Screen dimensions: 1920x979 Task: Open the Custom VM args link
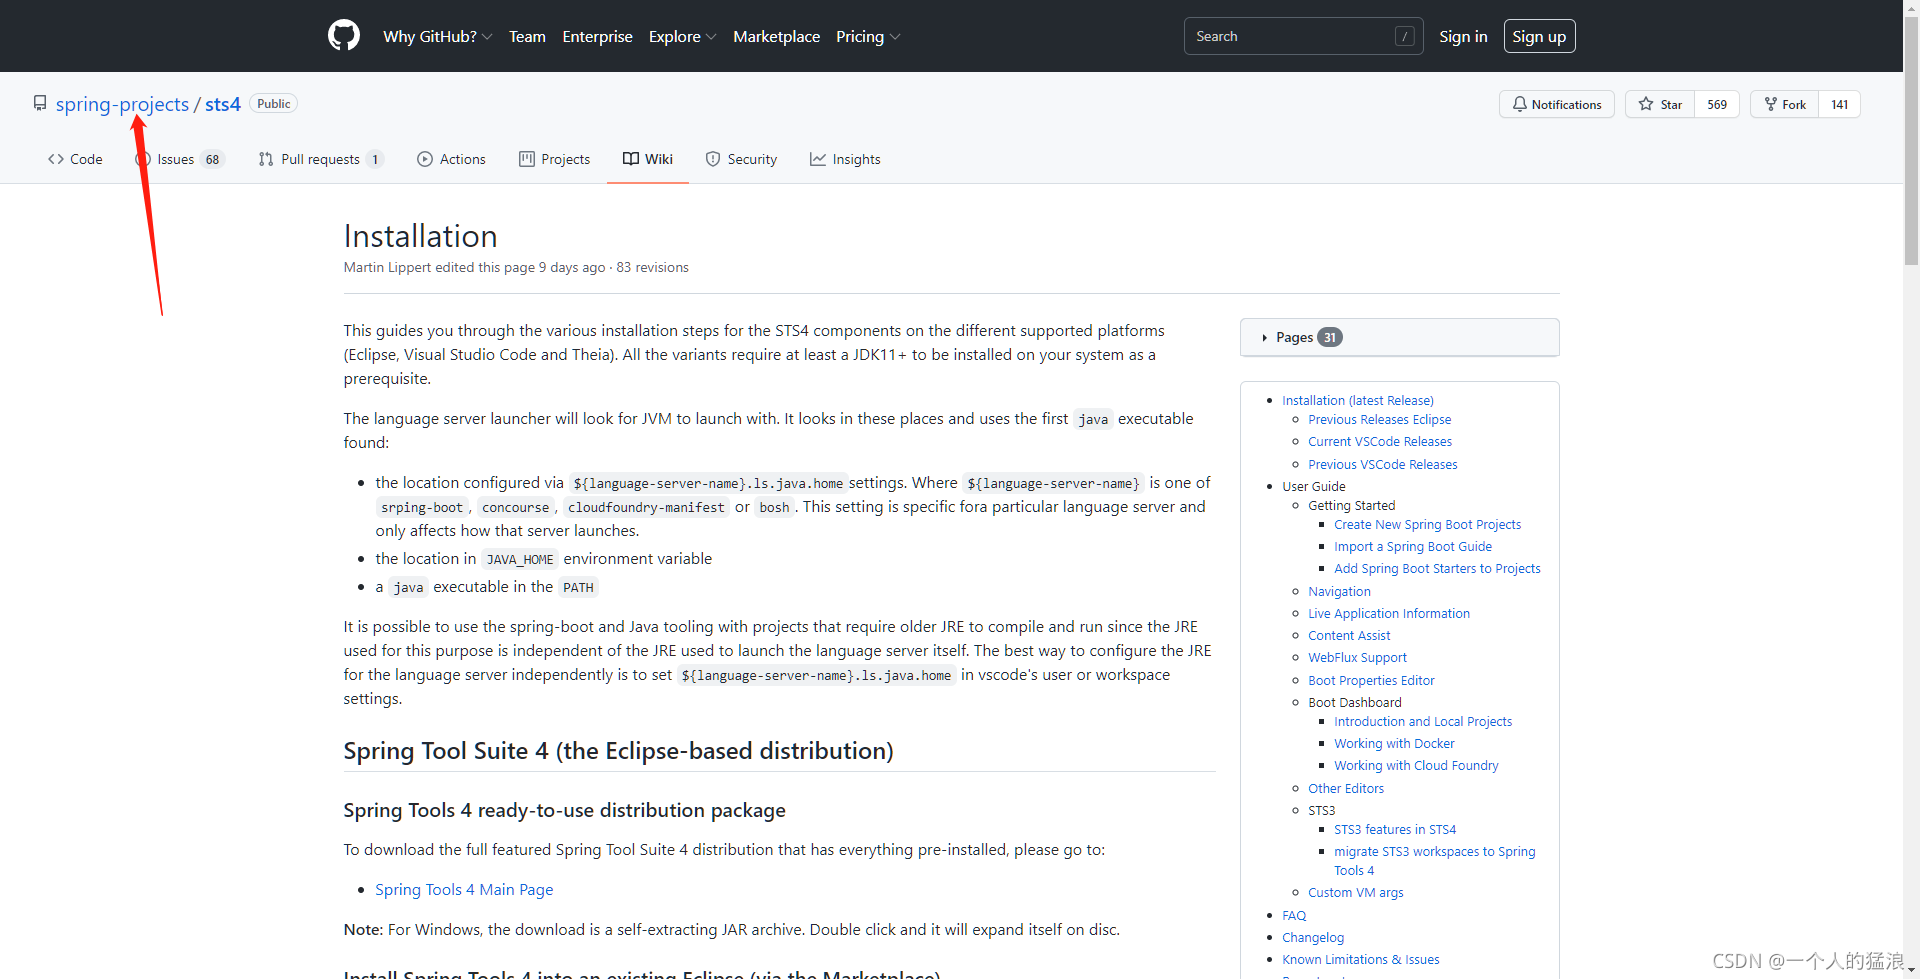tap(1355, 893)
